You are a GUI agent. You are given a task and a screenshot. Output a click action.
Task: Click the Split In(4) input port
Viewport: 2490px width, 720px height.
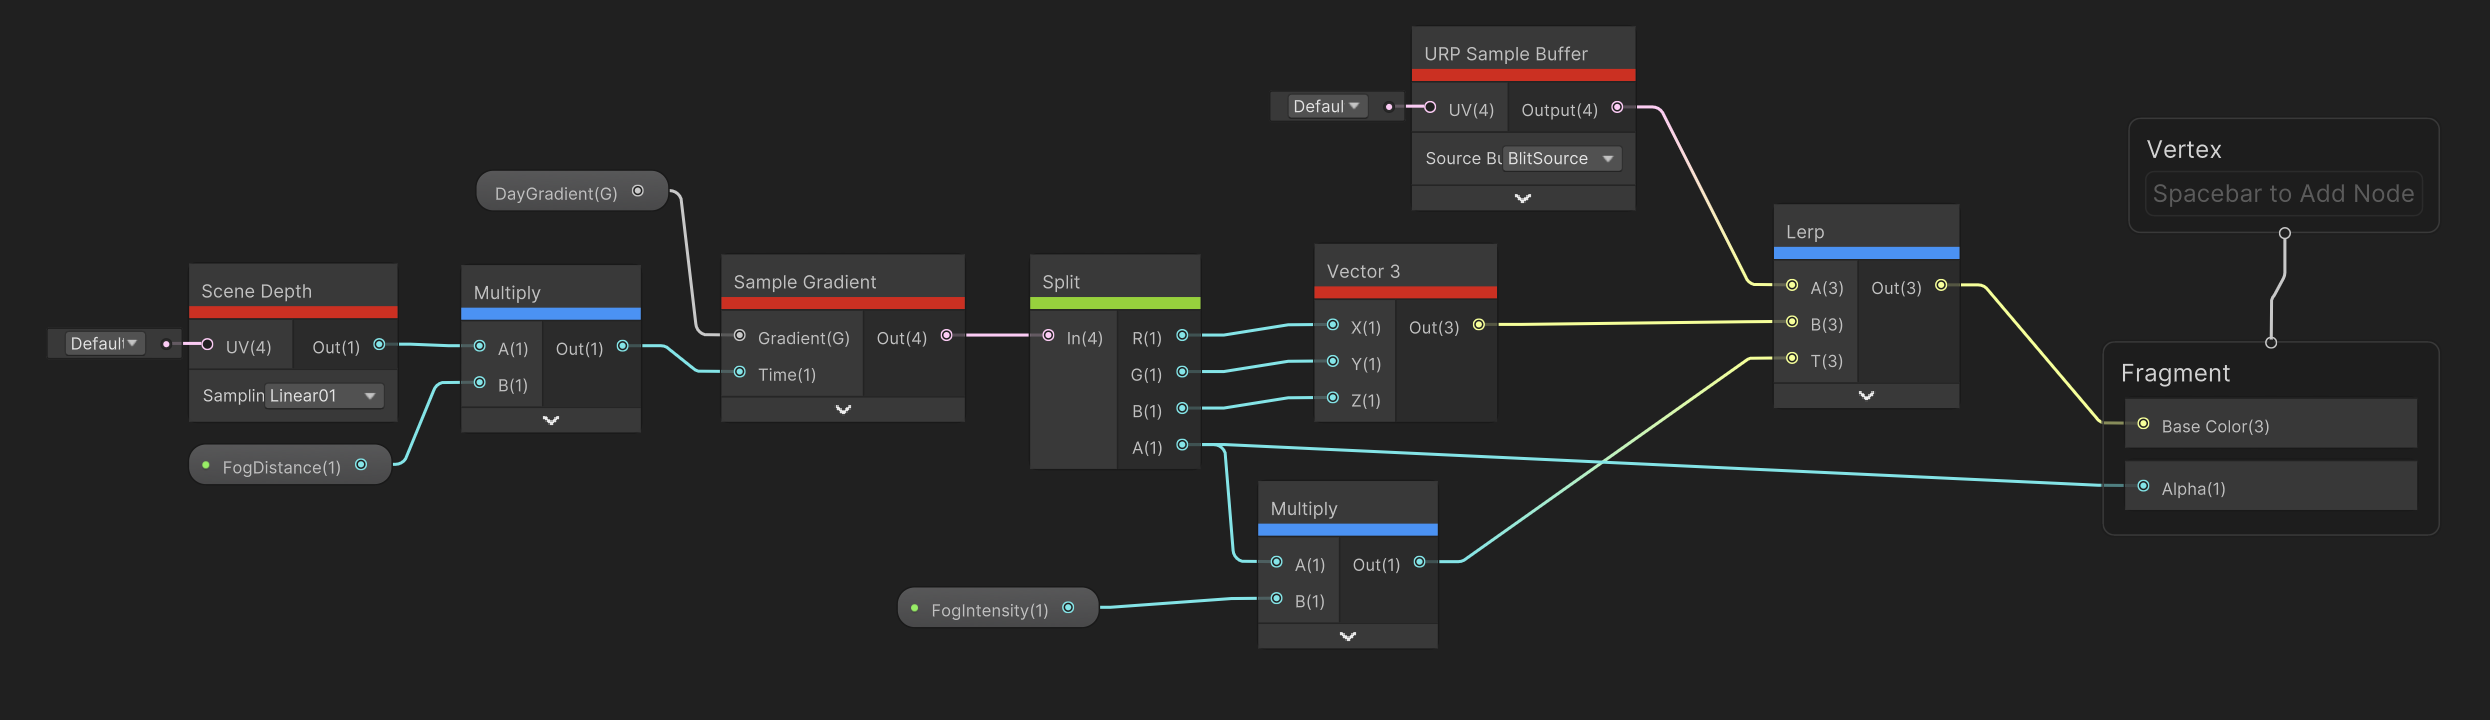tap(1048, 335)
